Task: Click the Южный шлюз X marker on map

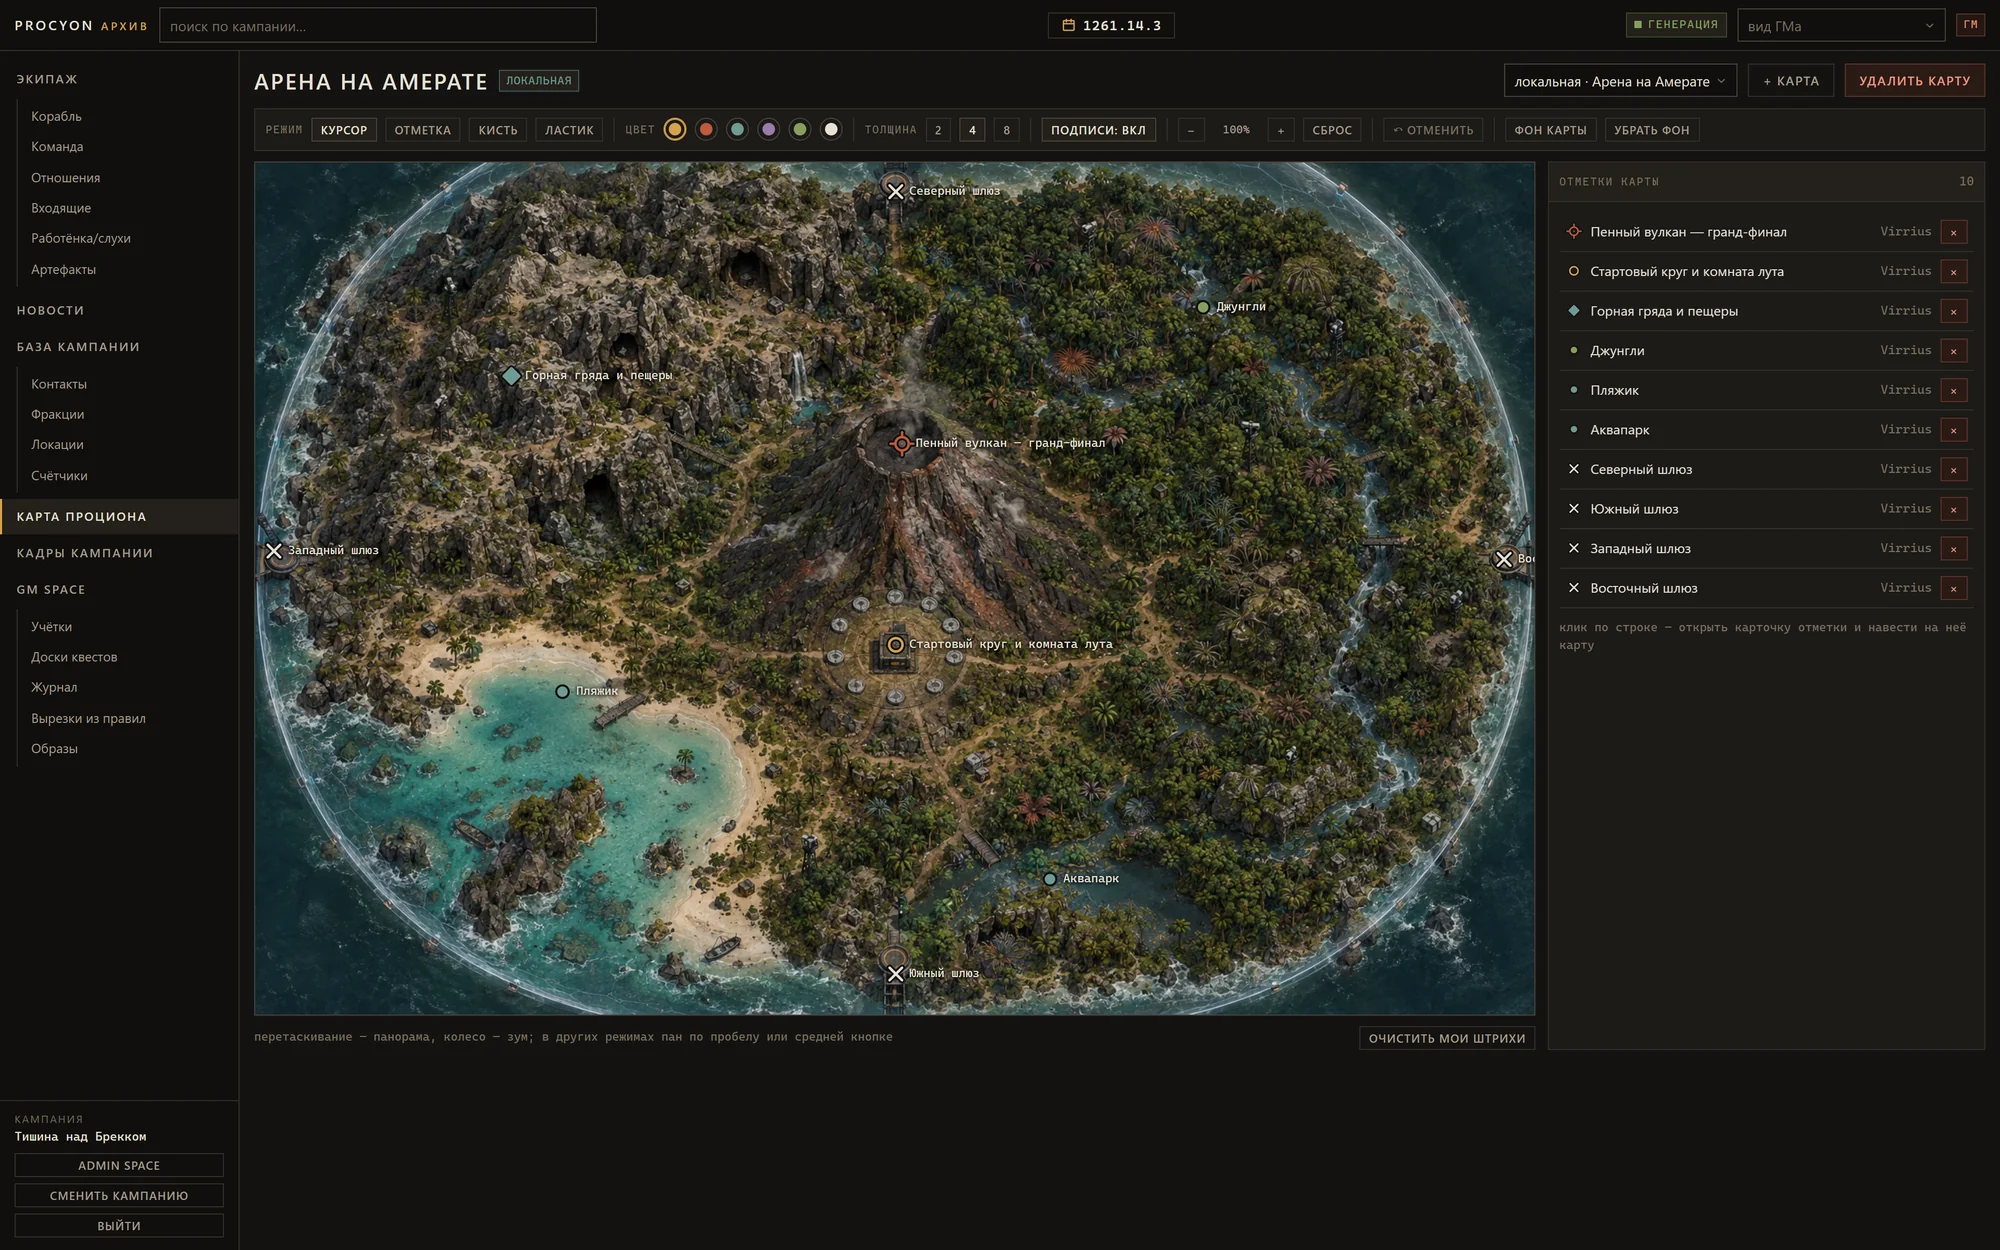Action: coord(895,974)
